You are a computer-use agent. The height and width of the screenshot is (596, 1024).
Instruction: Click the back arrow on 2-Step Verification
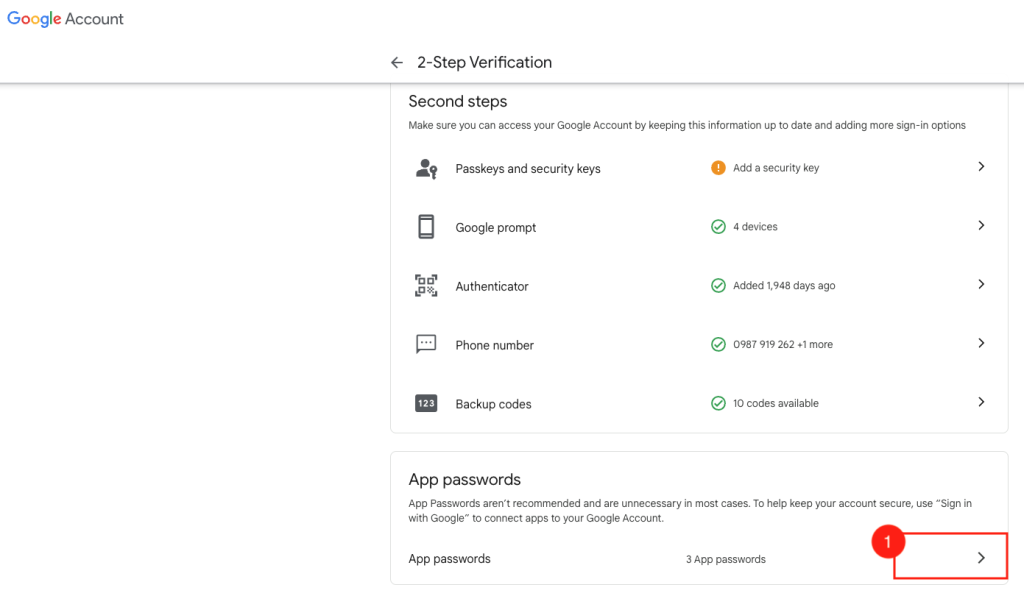[x=397, y=62]
